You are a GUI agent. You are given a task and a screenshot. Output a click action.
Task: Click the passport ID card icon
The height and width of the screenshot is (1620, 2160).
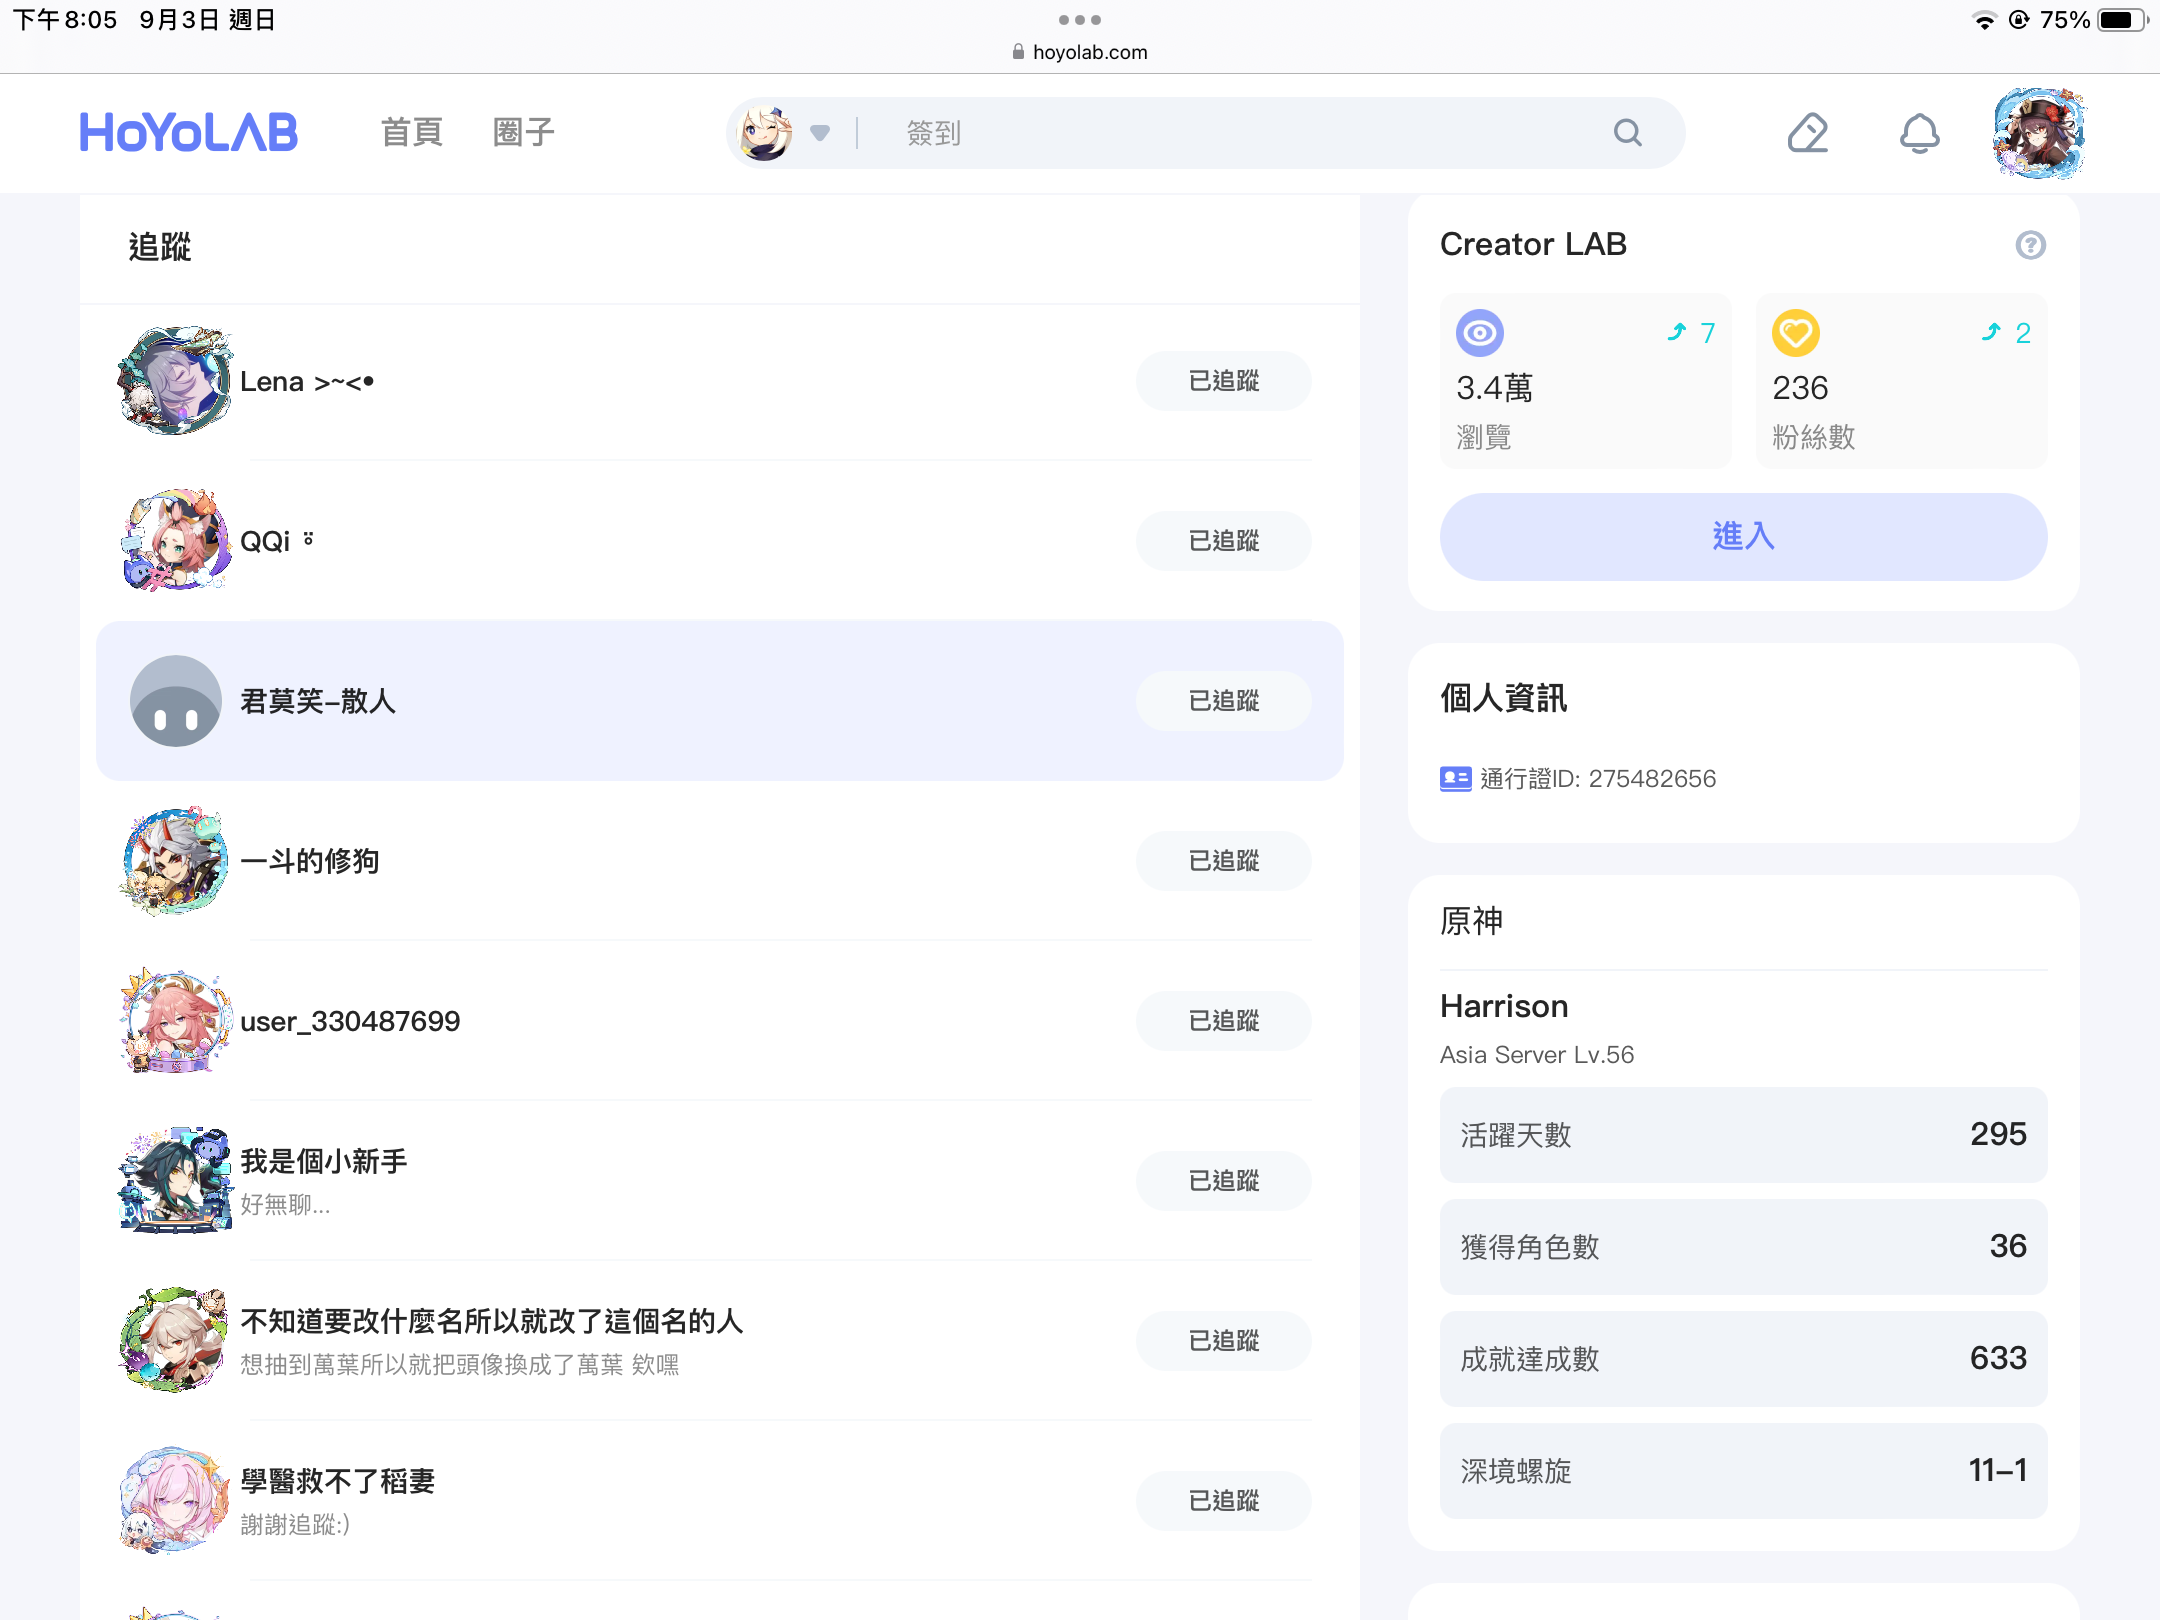click(1455, 779)
